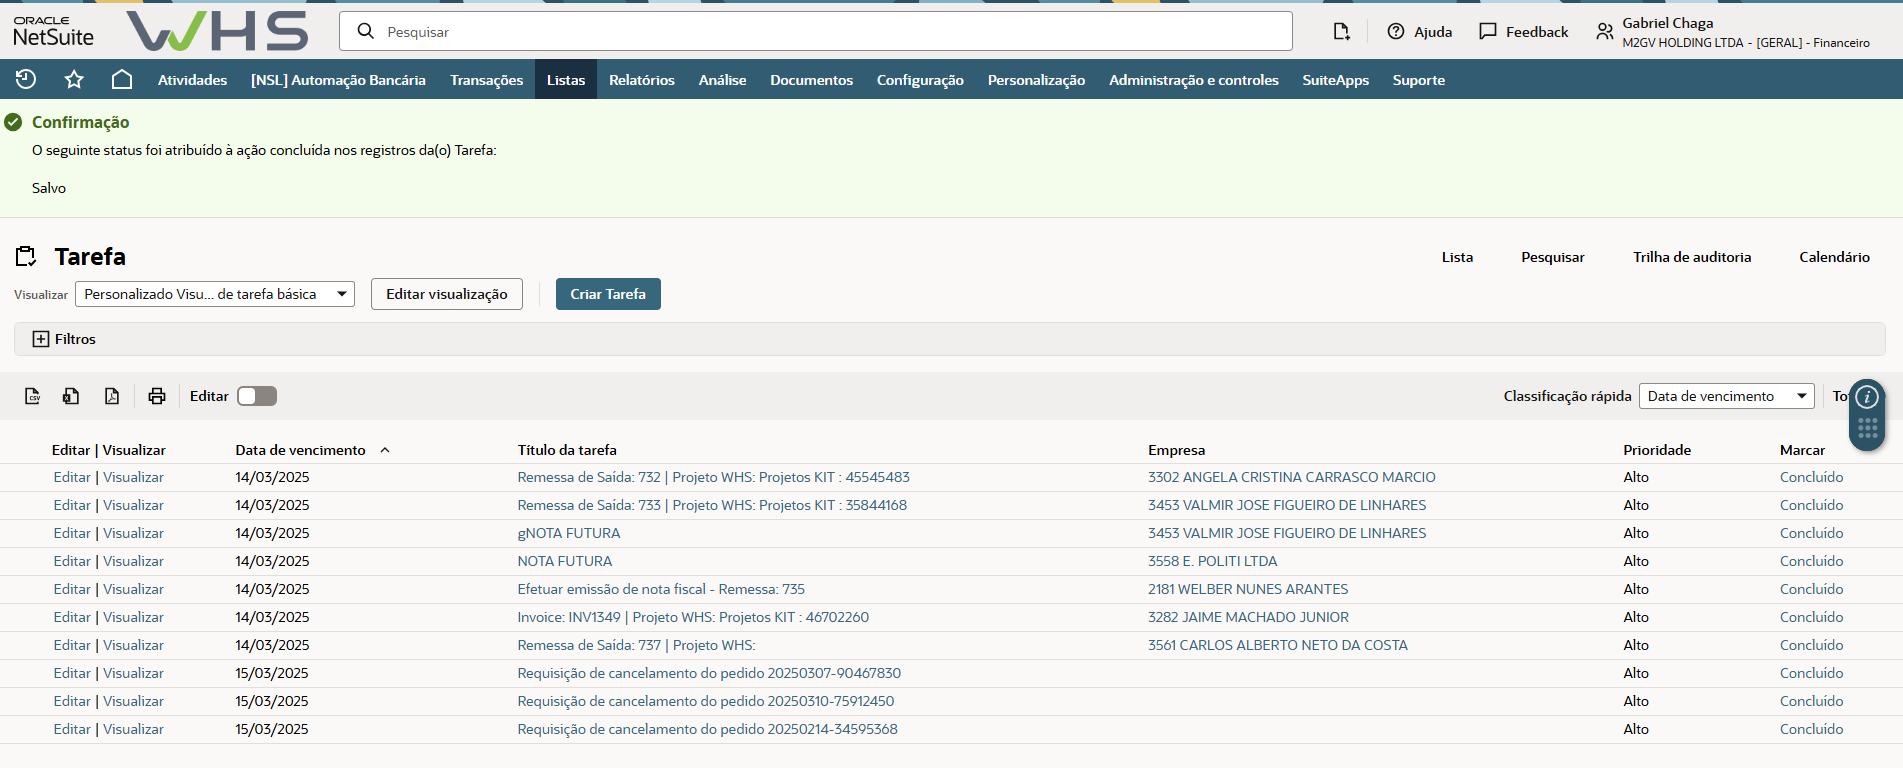The width and height of the screenshot is (1903, 768).
Task: Open Recent Records history icon
Action: pyautogui.click(x=26, y=79)
